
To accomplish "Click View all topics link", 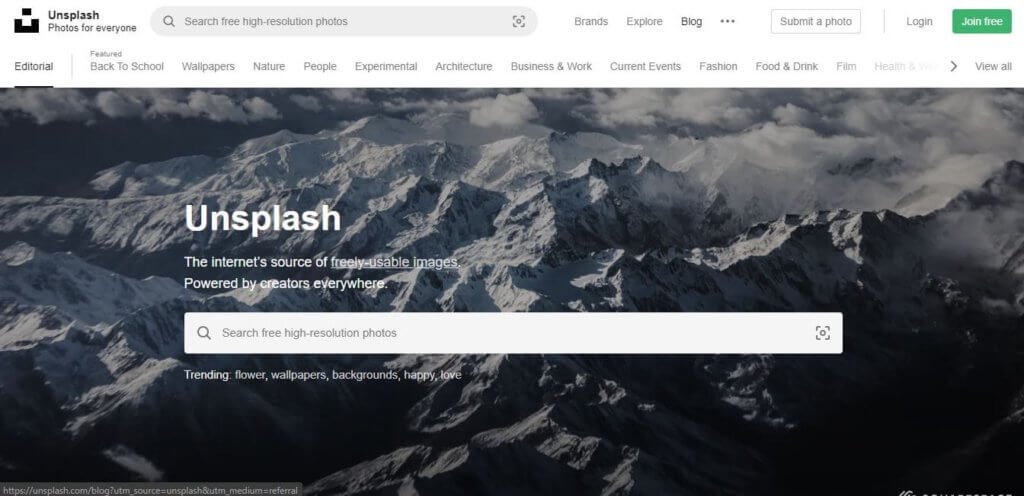I will tap(993, 67).
